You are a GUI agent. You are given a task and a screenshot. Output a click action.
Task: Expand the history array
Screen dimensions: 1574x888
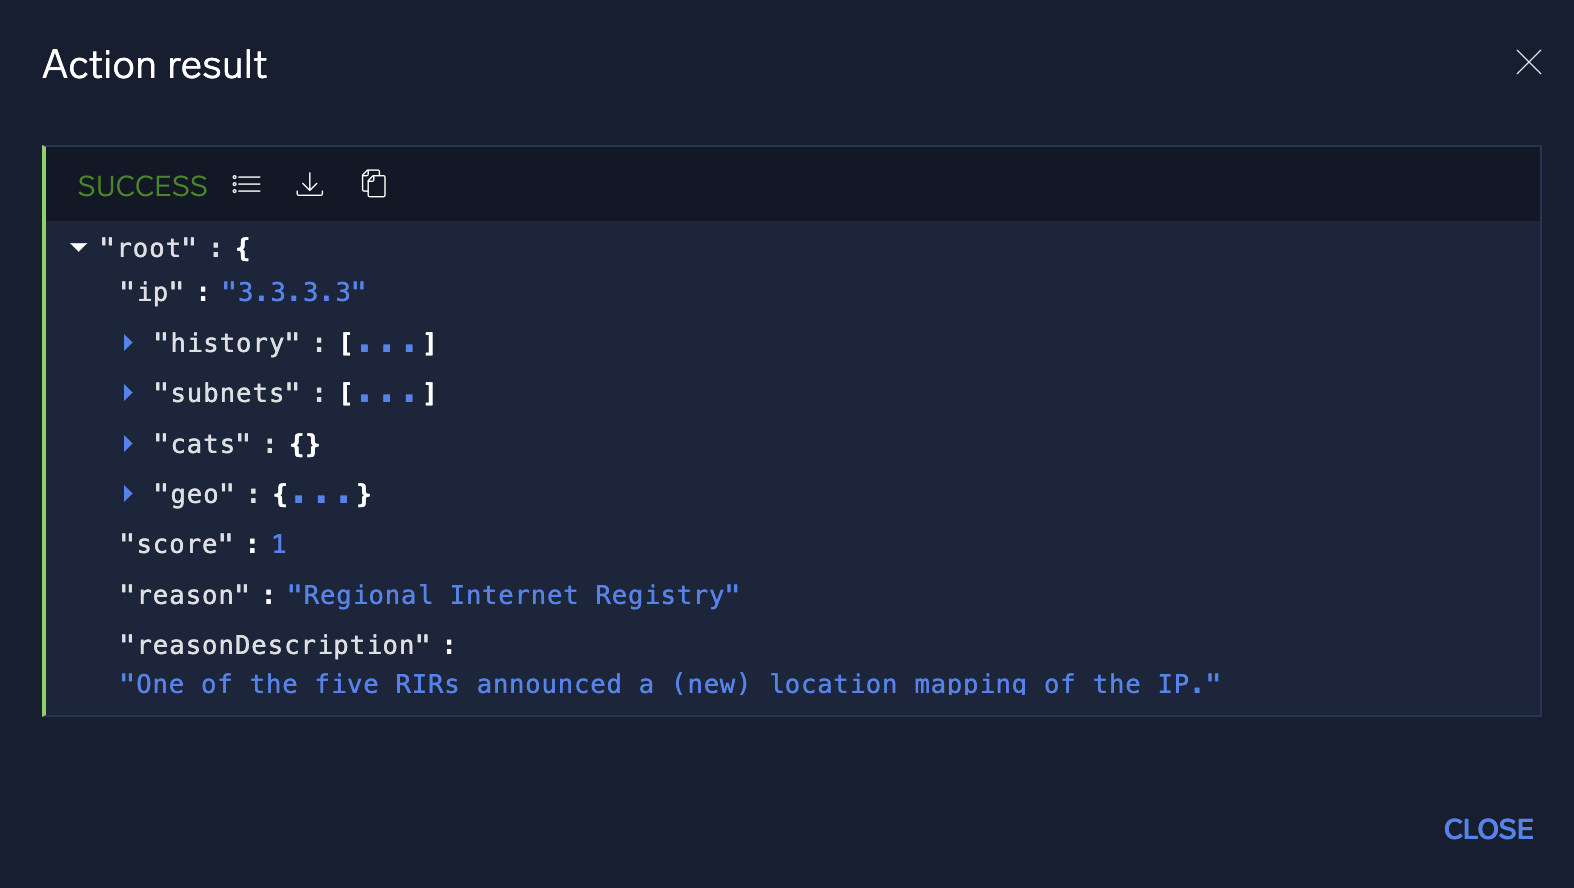[x=128, y=342]
